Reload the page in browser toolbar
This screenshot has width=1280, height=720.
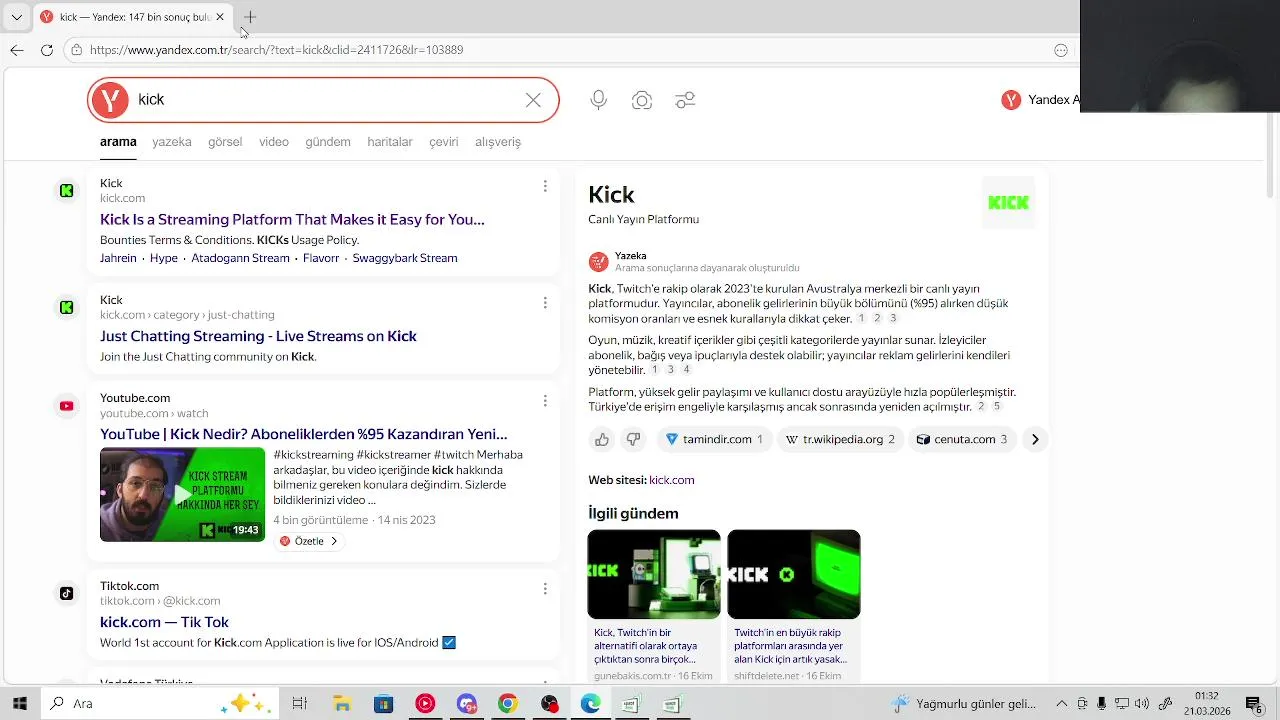point(47,50)
